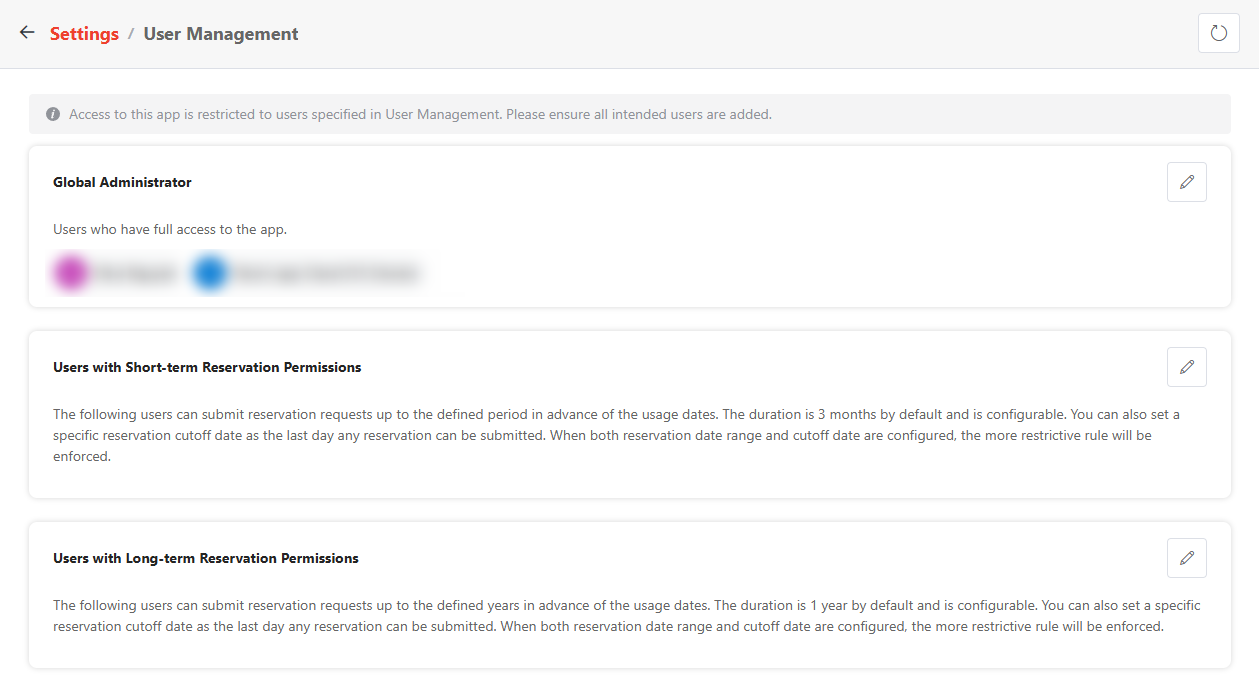Click the Short-term Reservation Permissions heading
1259x678 pixels.
(207, 367)
